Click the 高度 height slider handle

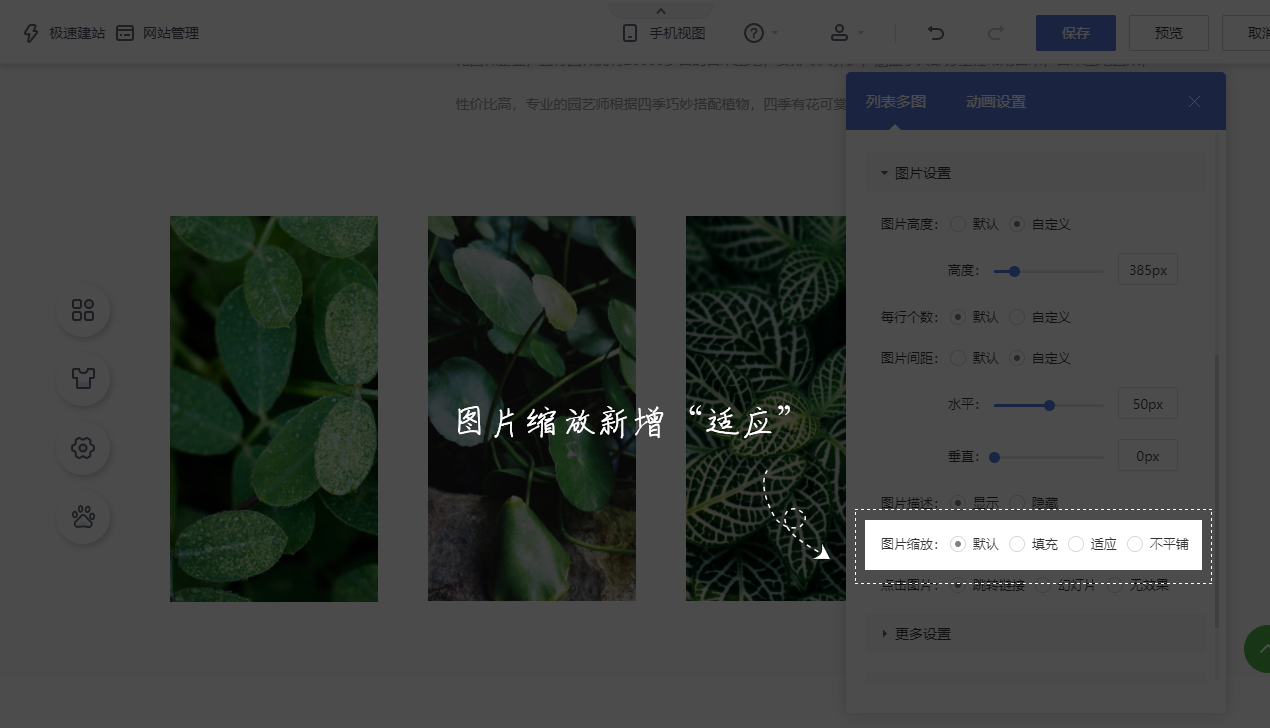coord(1014,271)
